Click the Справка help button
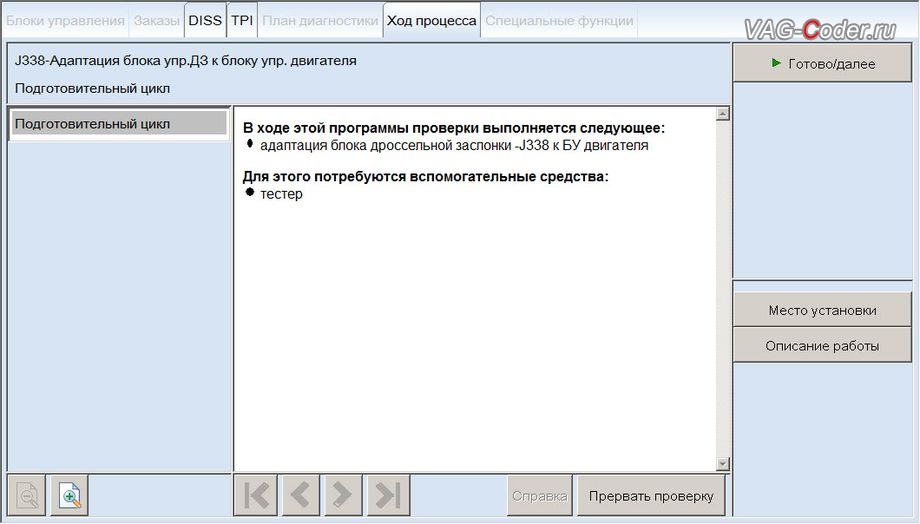Screen dimensions: 920x524 [539, 496]
